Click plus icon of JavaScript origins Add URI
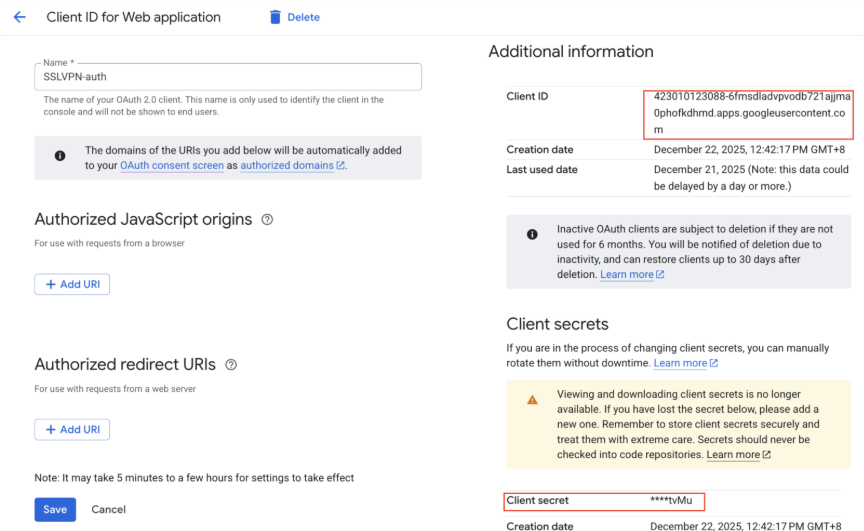The width and height of the screenshot is (864, 531). pyautogui.click(x=51, y=284)
